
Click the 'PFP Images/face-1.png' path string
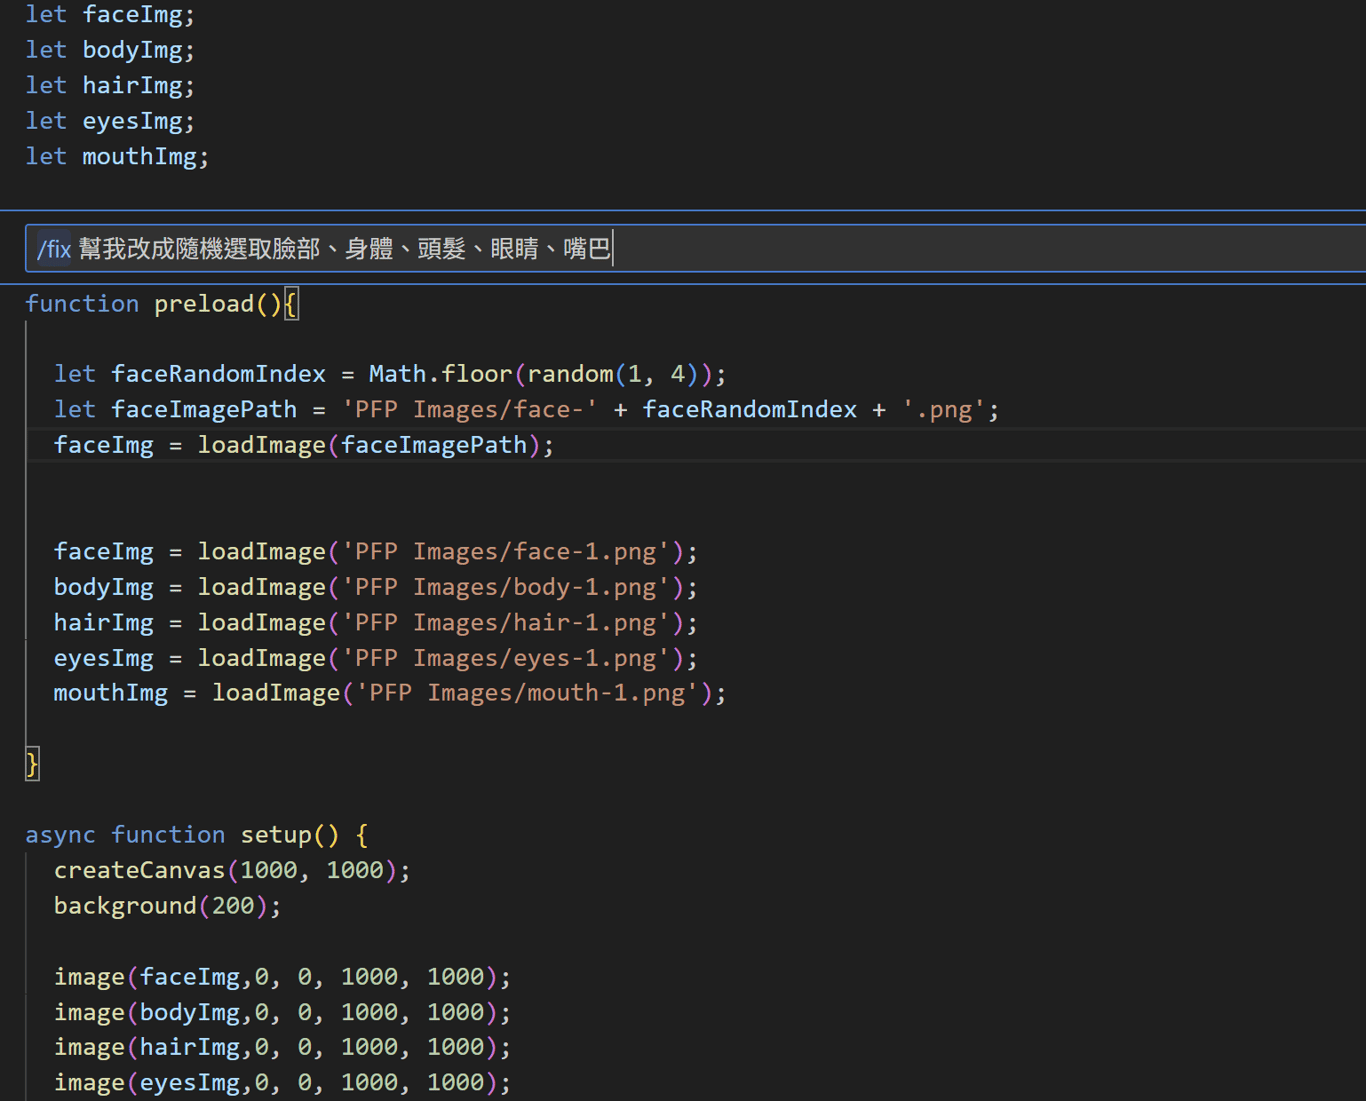pyautogui.click(x=506, y=552)
